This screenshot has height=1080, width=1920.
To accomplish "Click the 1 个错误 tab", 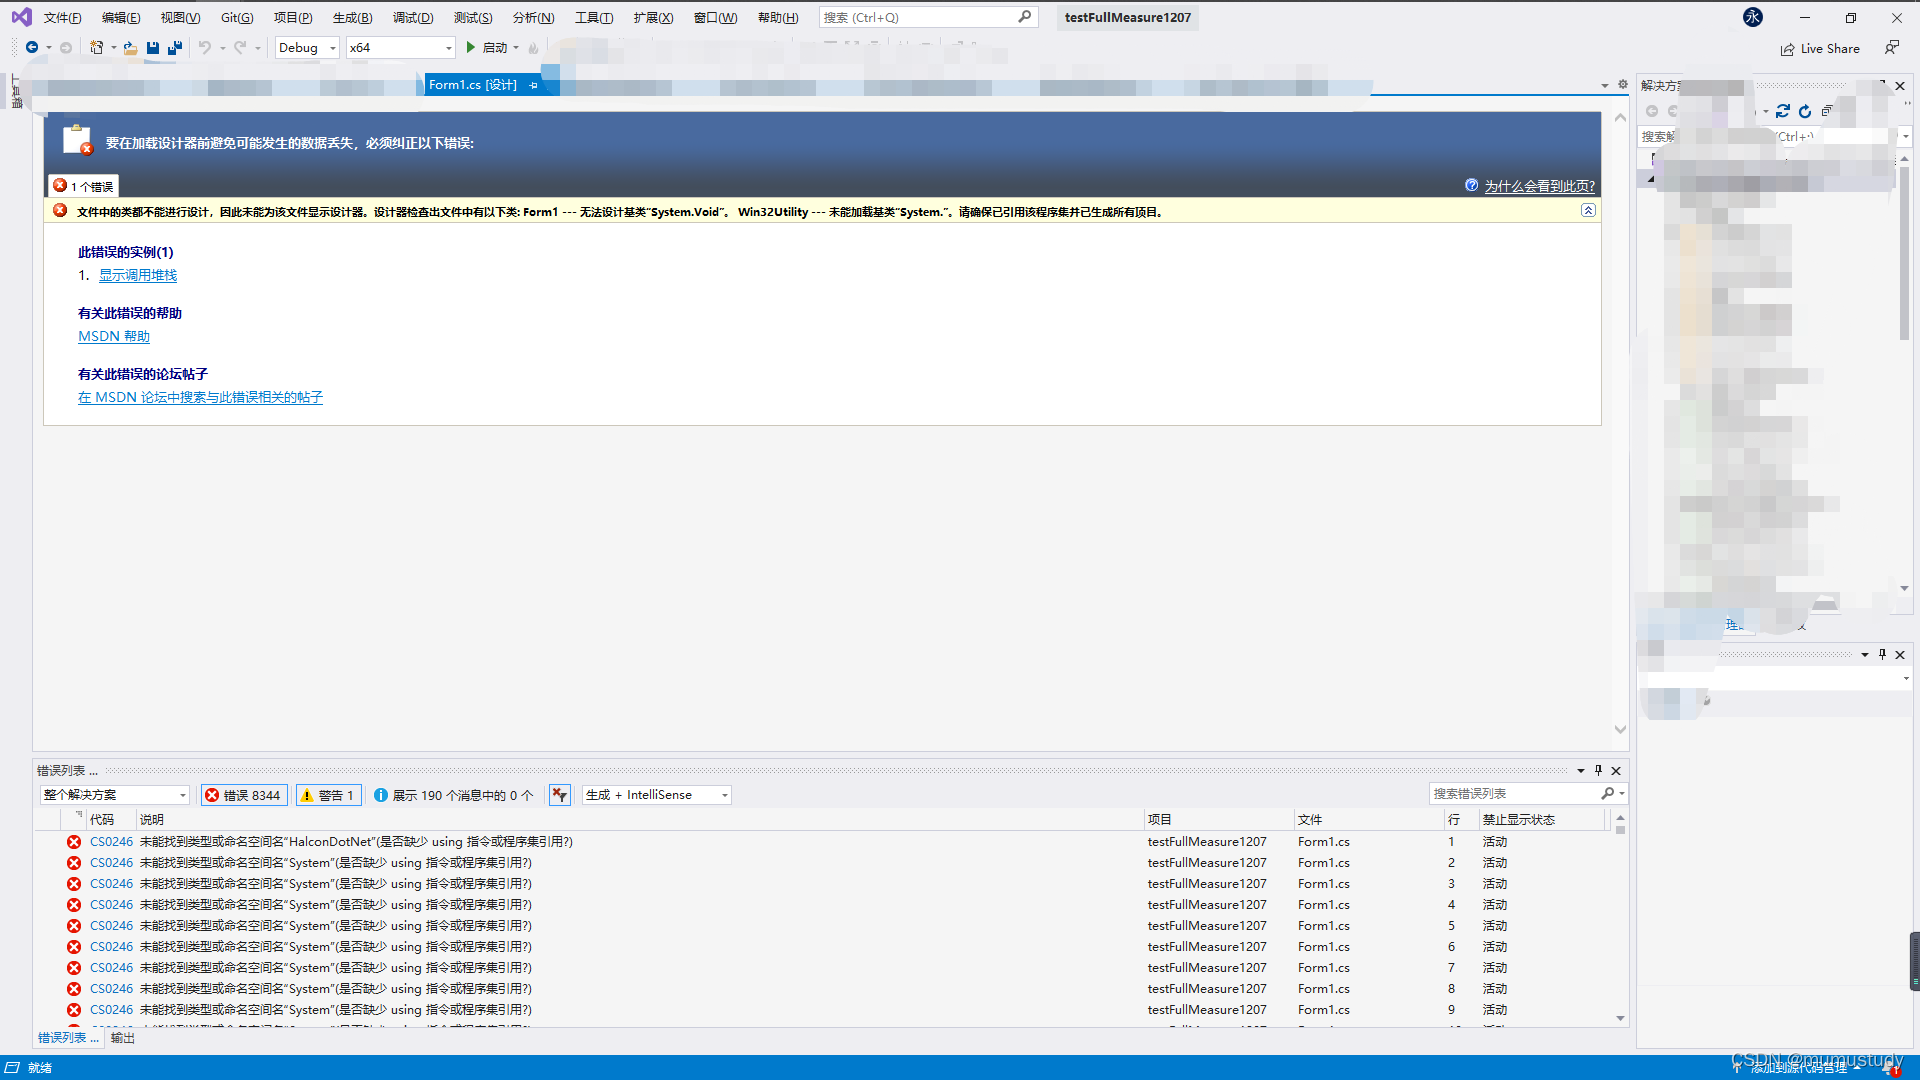I will pos(84,186).
